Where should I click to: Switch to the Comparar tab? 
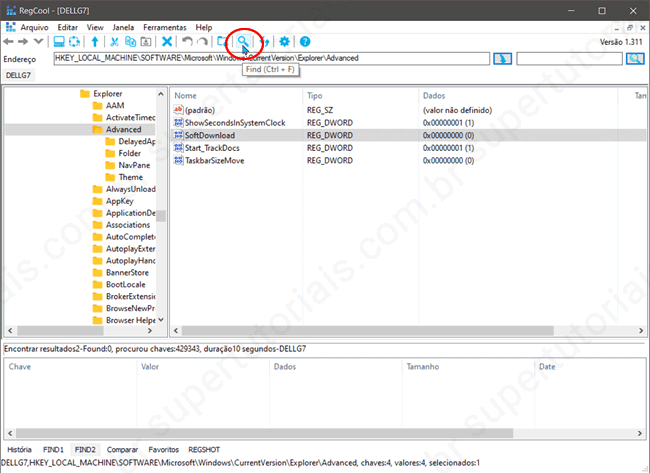click(x=122, y=450)
